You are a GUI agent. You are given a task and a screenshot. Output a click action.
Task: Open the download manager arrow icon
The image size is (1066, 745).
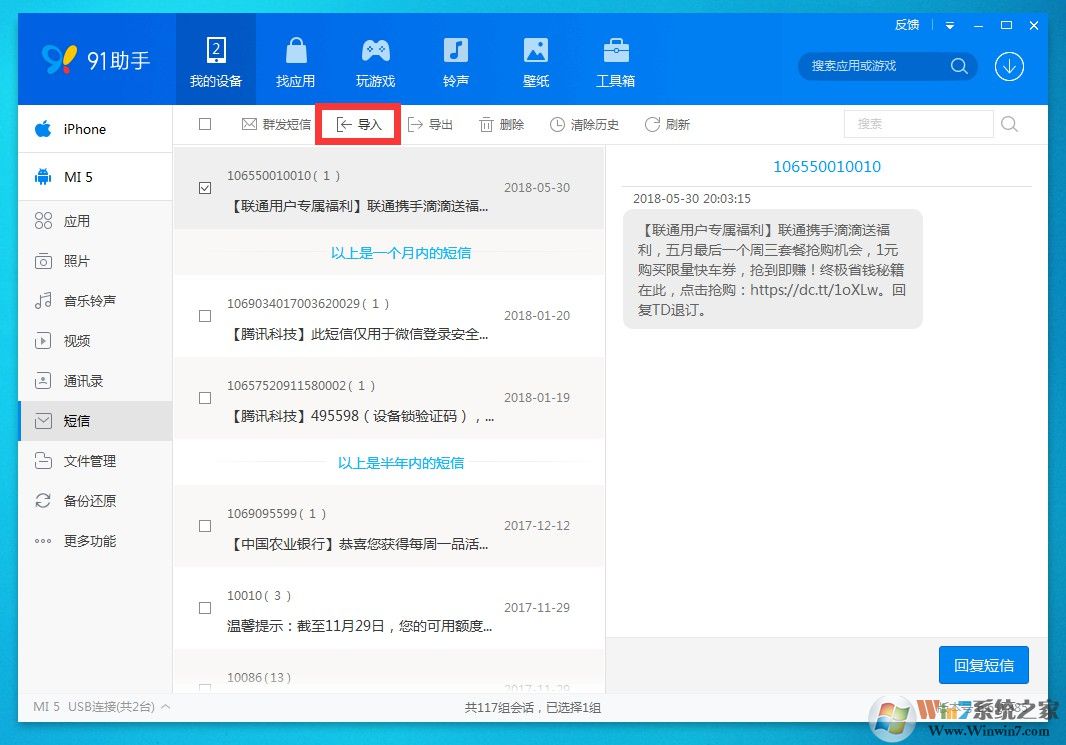coord(1009,67)
